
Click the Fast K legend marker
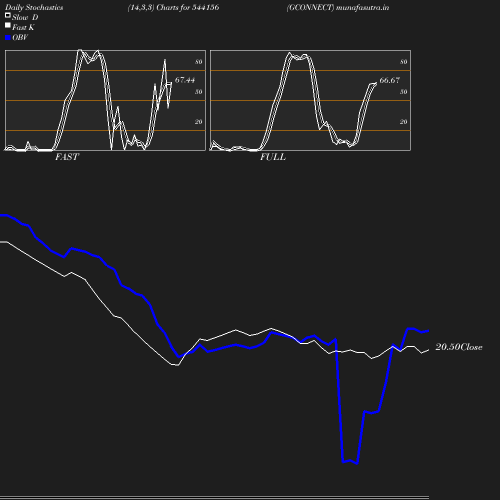pos(8,25)
